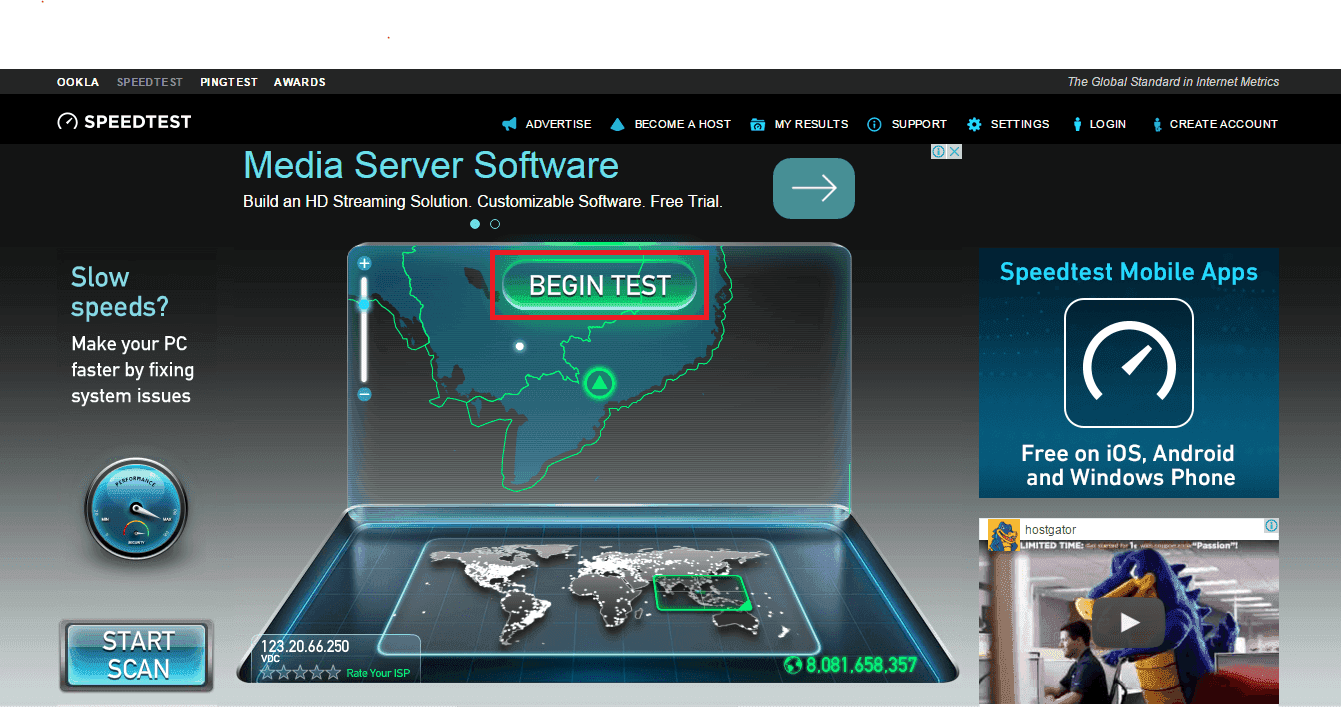Play the hostgator video ad
Screen dimensions: 1341x707
point(1129,623)
